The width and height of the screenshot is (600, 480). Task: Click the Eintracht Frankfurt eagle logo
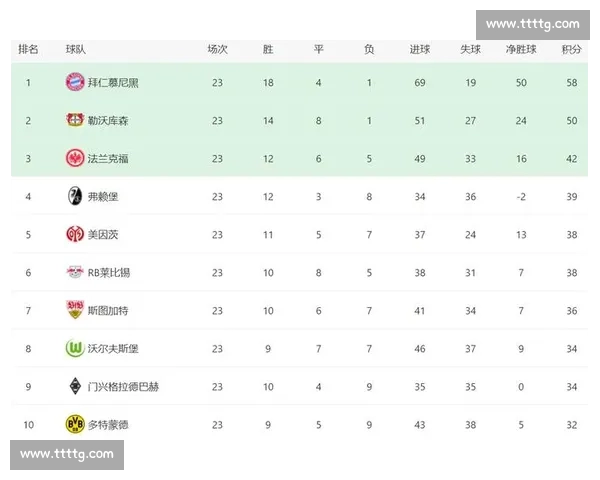(74, 158)
